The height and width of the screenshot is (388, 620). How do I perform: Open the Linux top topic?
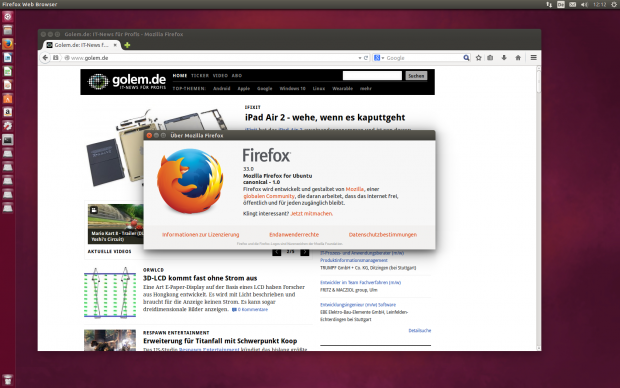click(x=319, y=89)
